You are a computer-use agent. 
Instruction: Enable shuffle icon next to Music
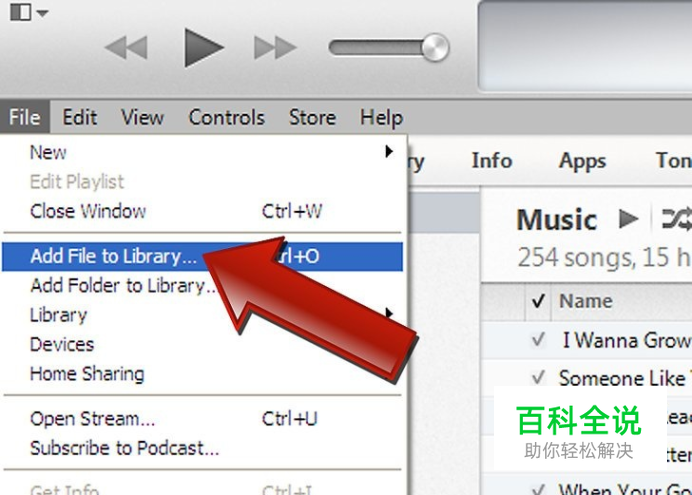tap(677, 219)
